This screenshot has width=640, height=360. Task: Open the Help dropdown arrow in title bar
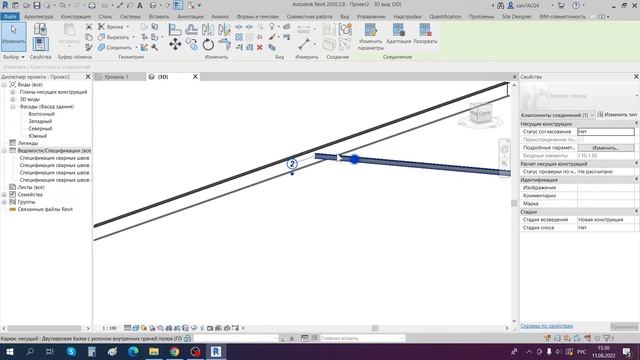click(584, 5)
